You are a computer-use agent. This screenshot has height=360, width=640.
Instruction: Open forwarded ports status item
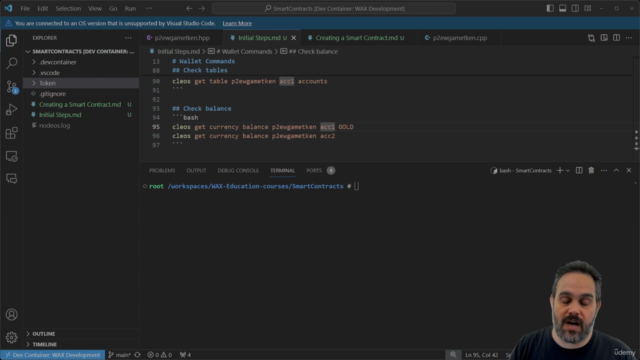tap(185, 355)
